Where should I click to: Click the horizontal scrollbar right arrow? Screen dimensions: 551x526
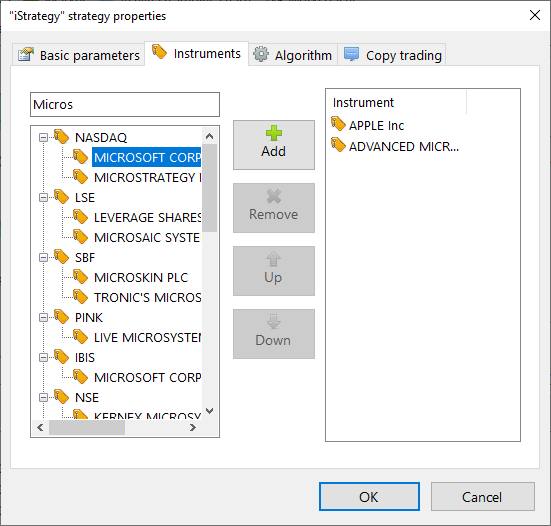193,428
